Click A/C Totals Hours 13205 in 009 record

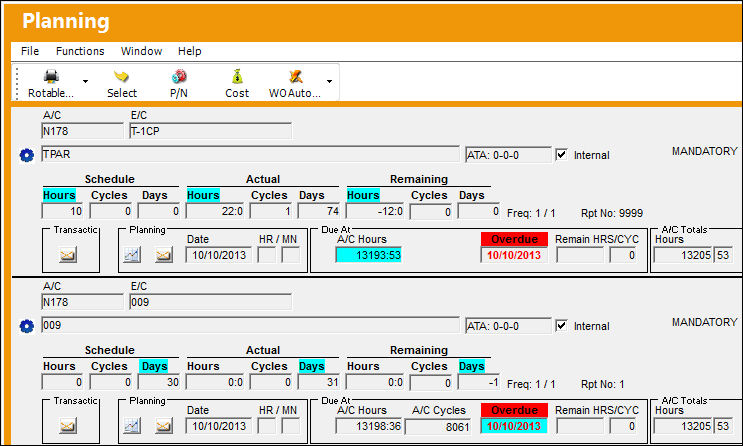click(x=683, y=427)
